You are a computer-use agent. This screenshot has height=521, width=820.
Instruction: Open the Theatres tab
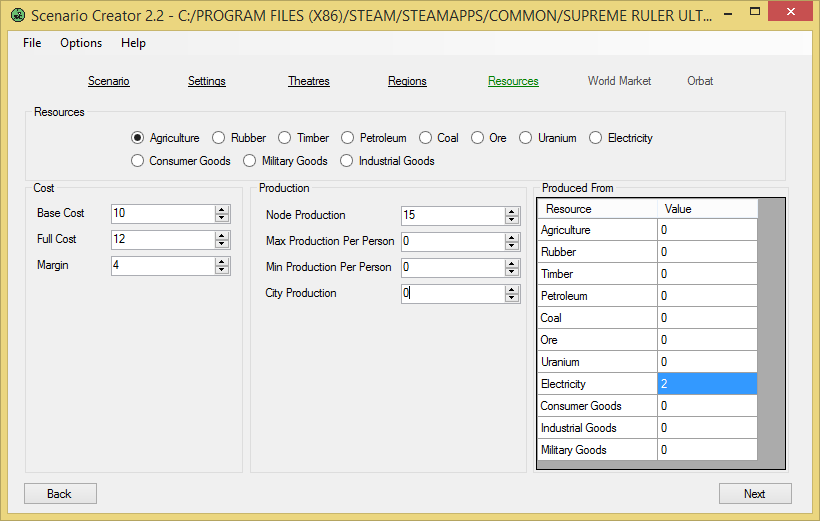(x=309, y=81)
